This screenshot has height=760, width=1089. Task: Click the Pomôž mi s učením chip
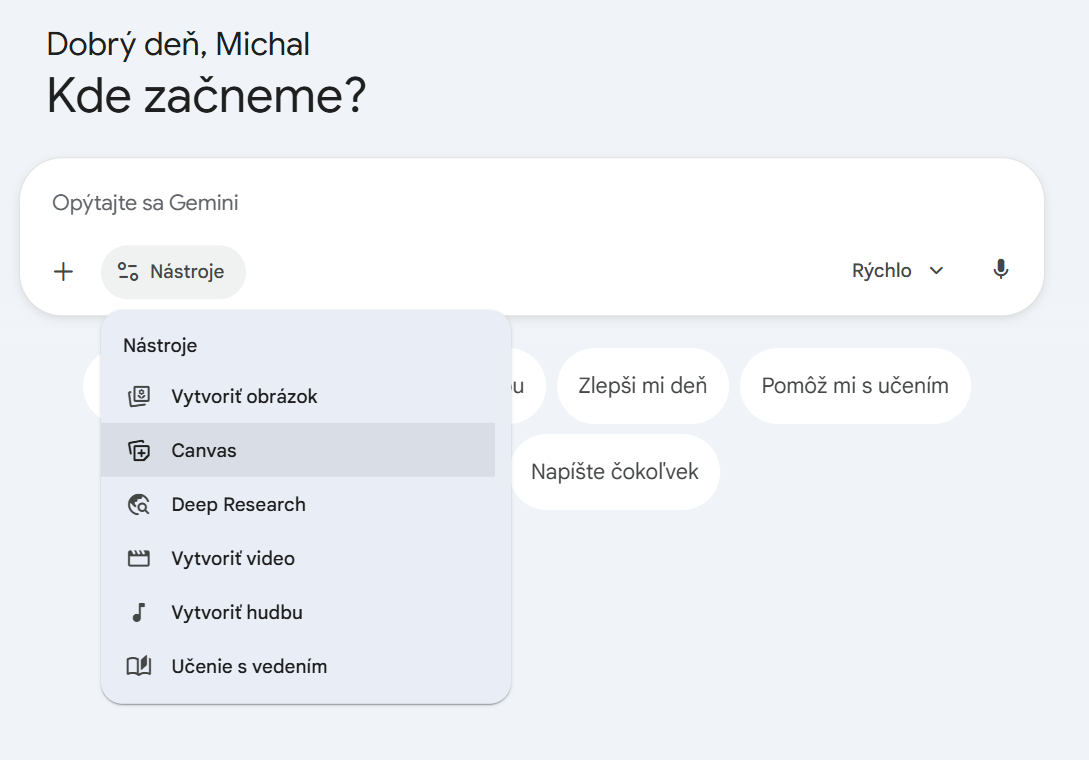click(x=855, y=386)
